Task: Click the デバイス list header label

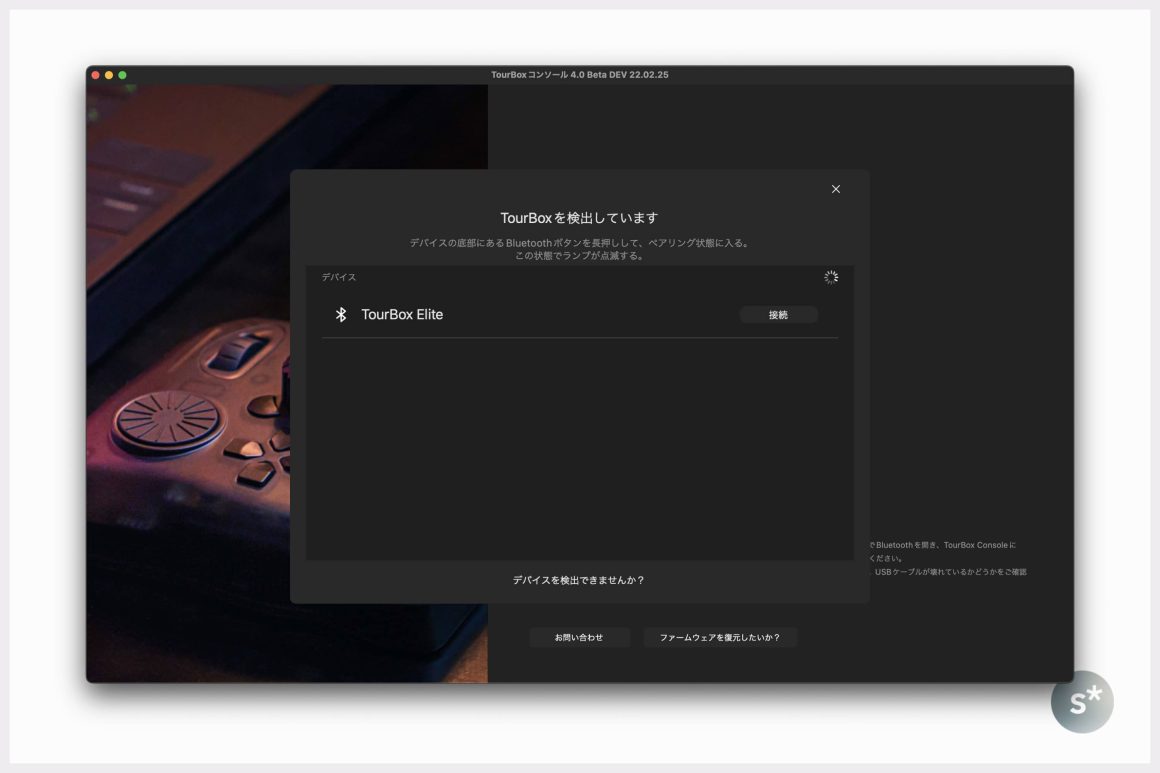Action: (339, 277)
